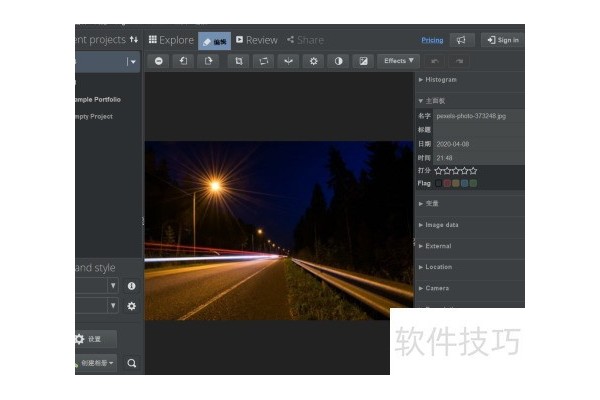Click the search magnifier icon at bottom left
The image size is (600, 400).
coord(131,364)
